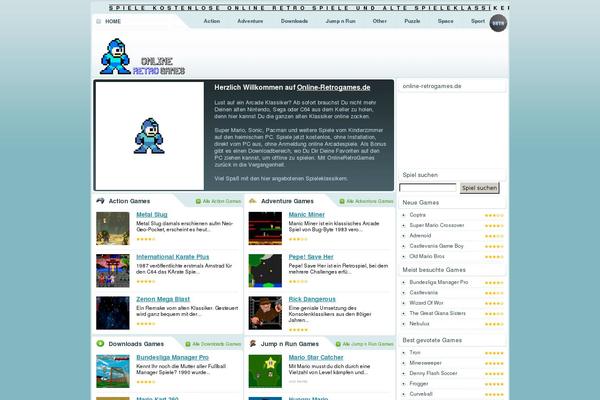Click the Mega Man site logo
This screenshot has width=600, height=400.
tap(142, 57)
